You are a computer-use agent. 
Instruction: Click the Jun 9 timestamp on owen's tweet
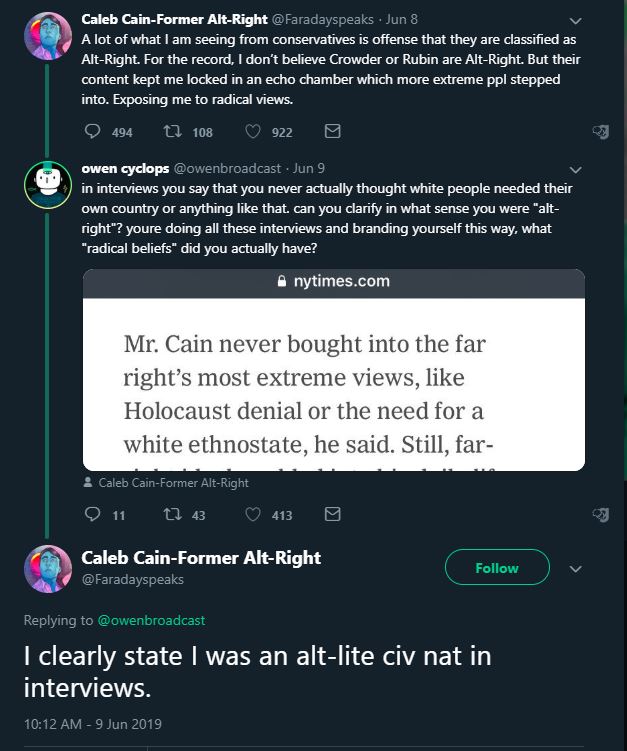pyautogui.click(x=306, y=168)
